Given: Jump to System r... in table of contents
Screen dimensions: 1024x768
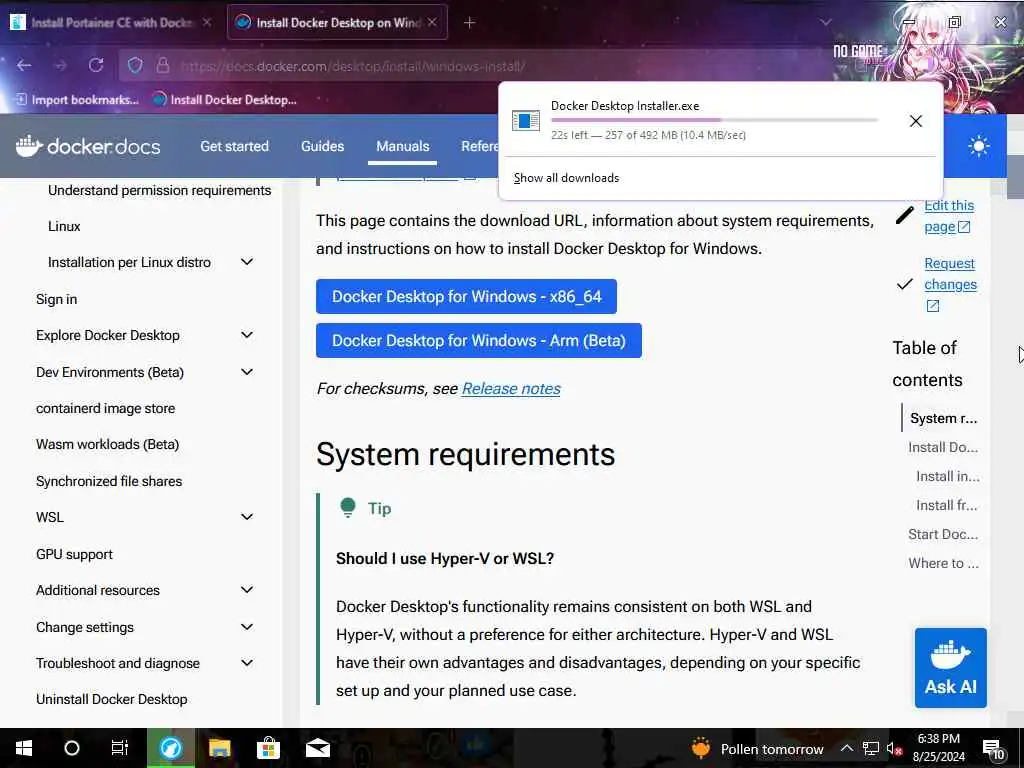Looking at the screenshot, I should [944, 418].
